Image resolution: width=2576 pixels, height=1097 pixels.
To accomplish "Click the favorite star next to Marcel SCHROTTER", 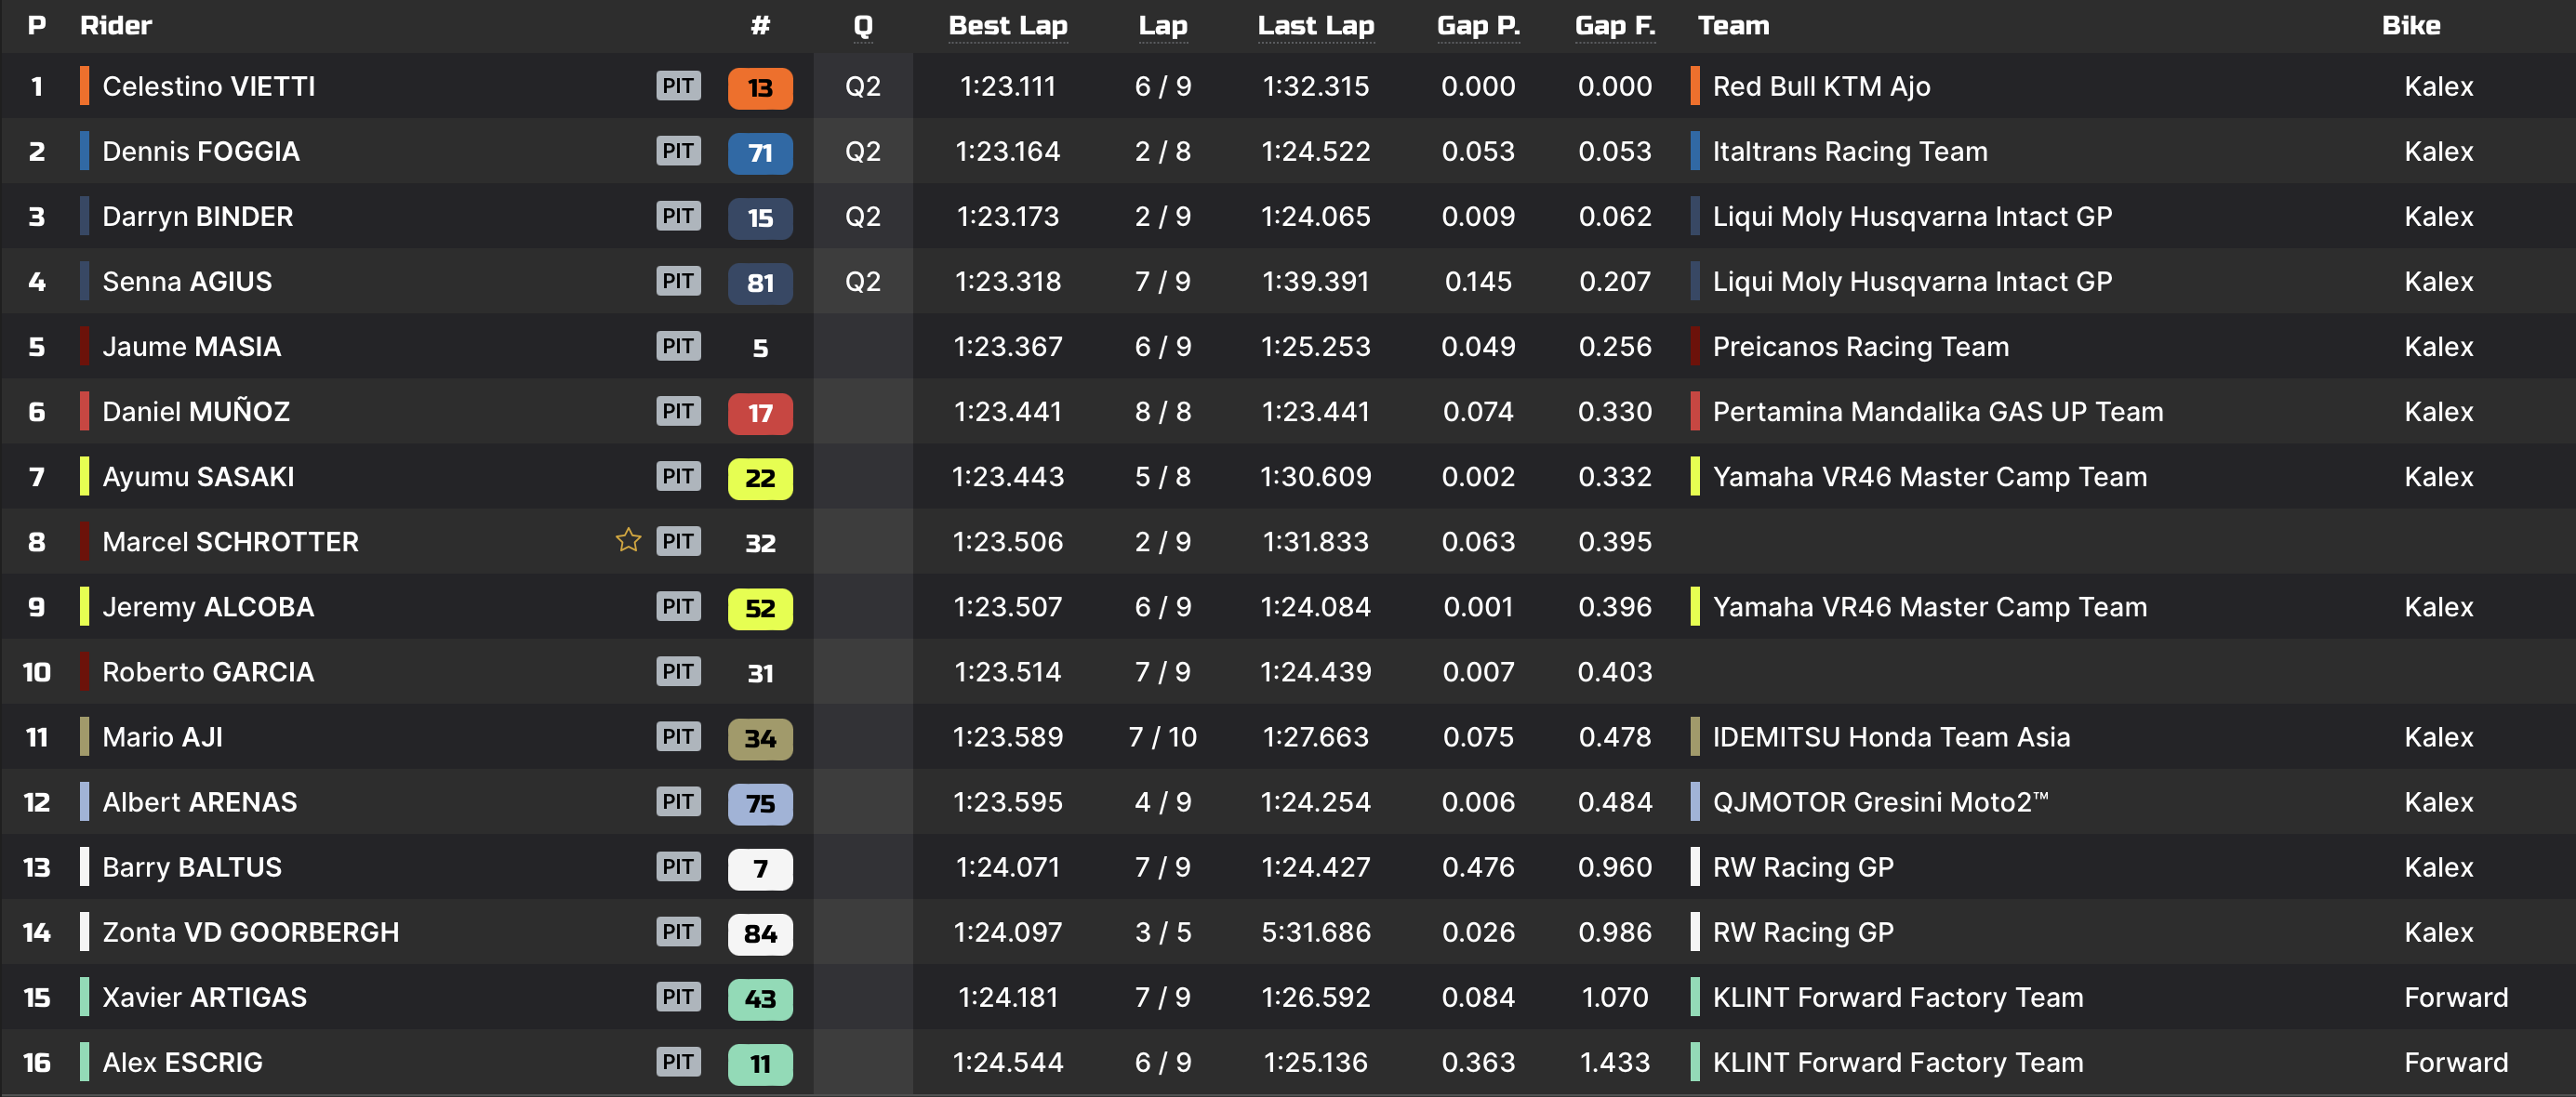I will [628, 540].
